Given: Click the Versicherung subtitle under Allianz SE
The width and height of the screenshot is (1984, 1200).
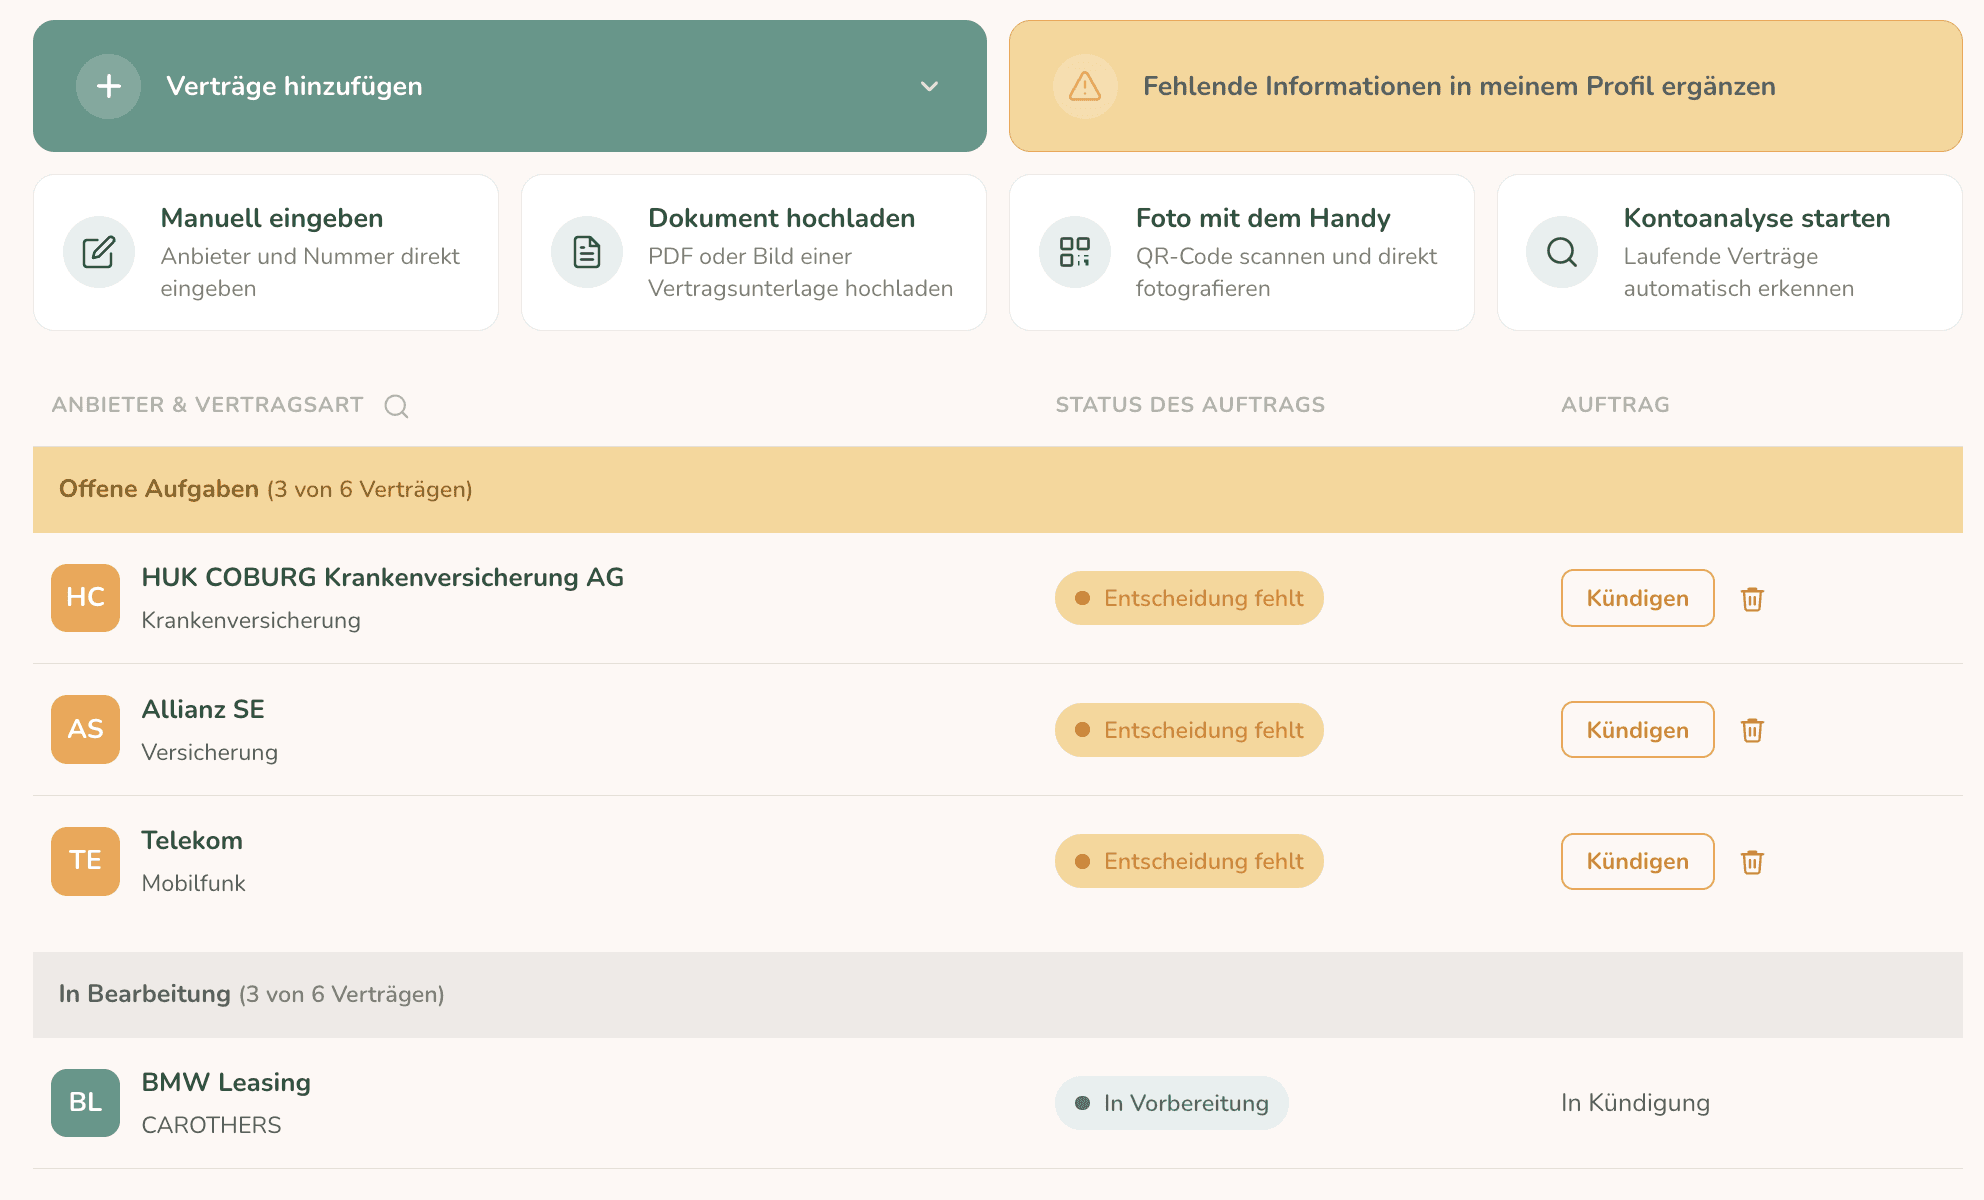Looking at the screenshot, I should pos(209,752).
